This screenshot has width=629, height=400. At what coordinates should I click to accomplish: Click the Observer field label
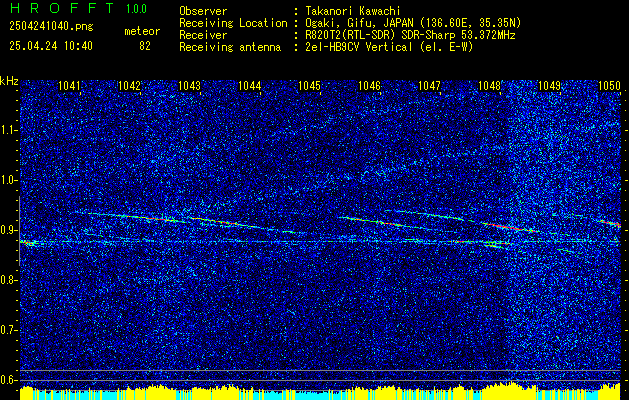[203, 11]
